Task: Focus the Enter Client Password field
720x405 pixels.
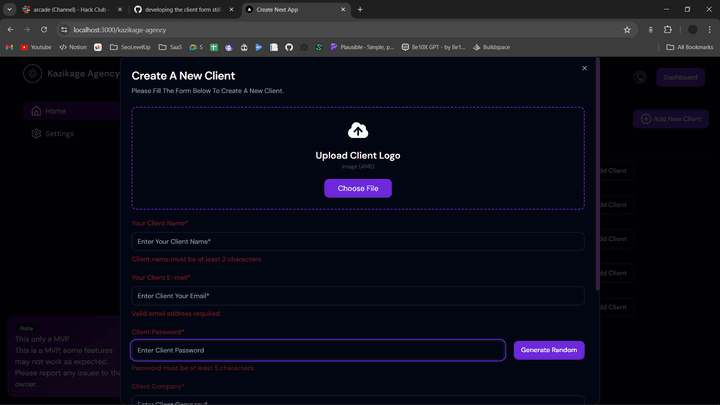Action: point(318,350)
